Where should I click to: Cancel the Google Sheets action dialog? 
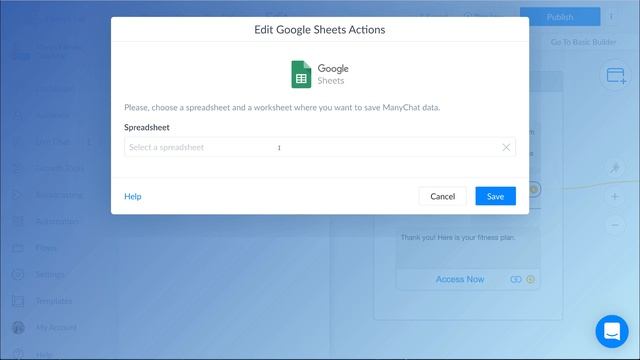click(x=442, y=196)
